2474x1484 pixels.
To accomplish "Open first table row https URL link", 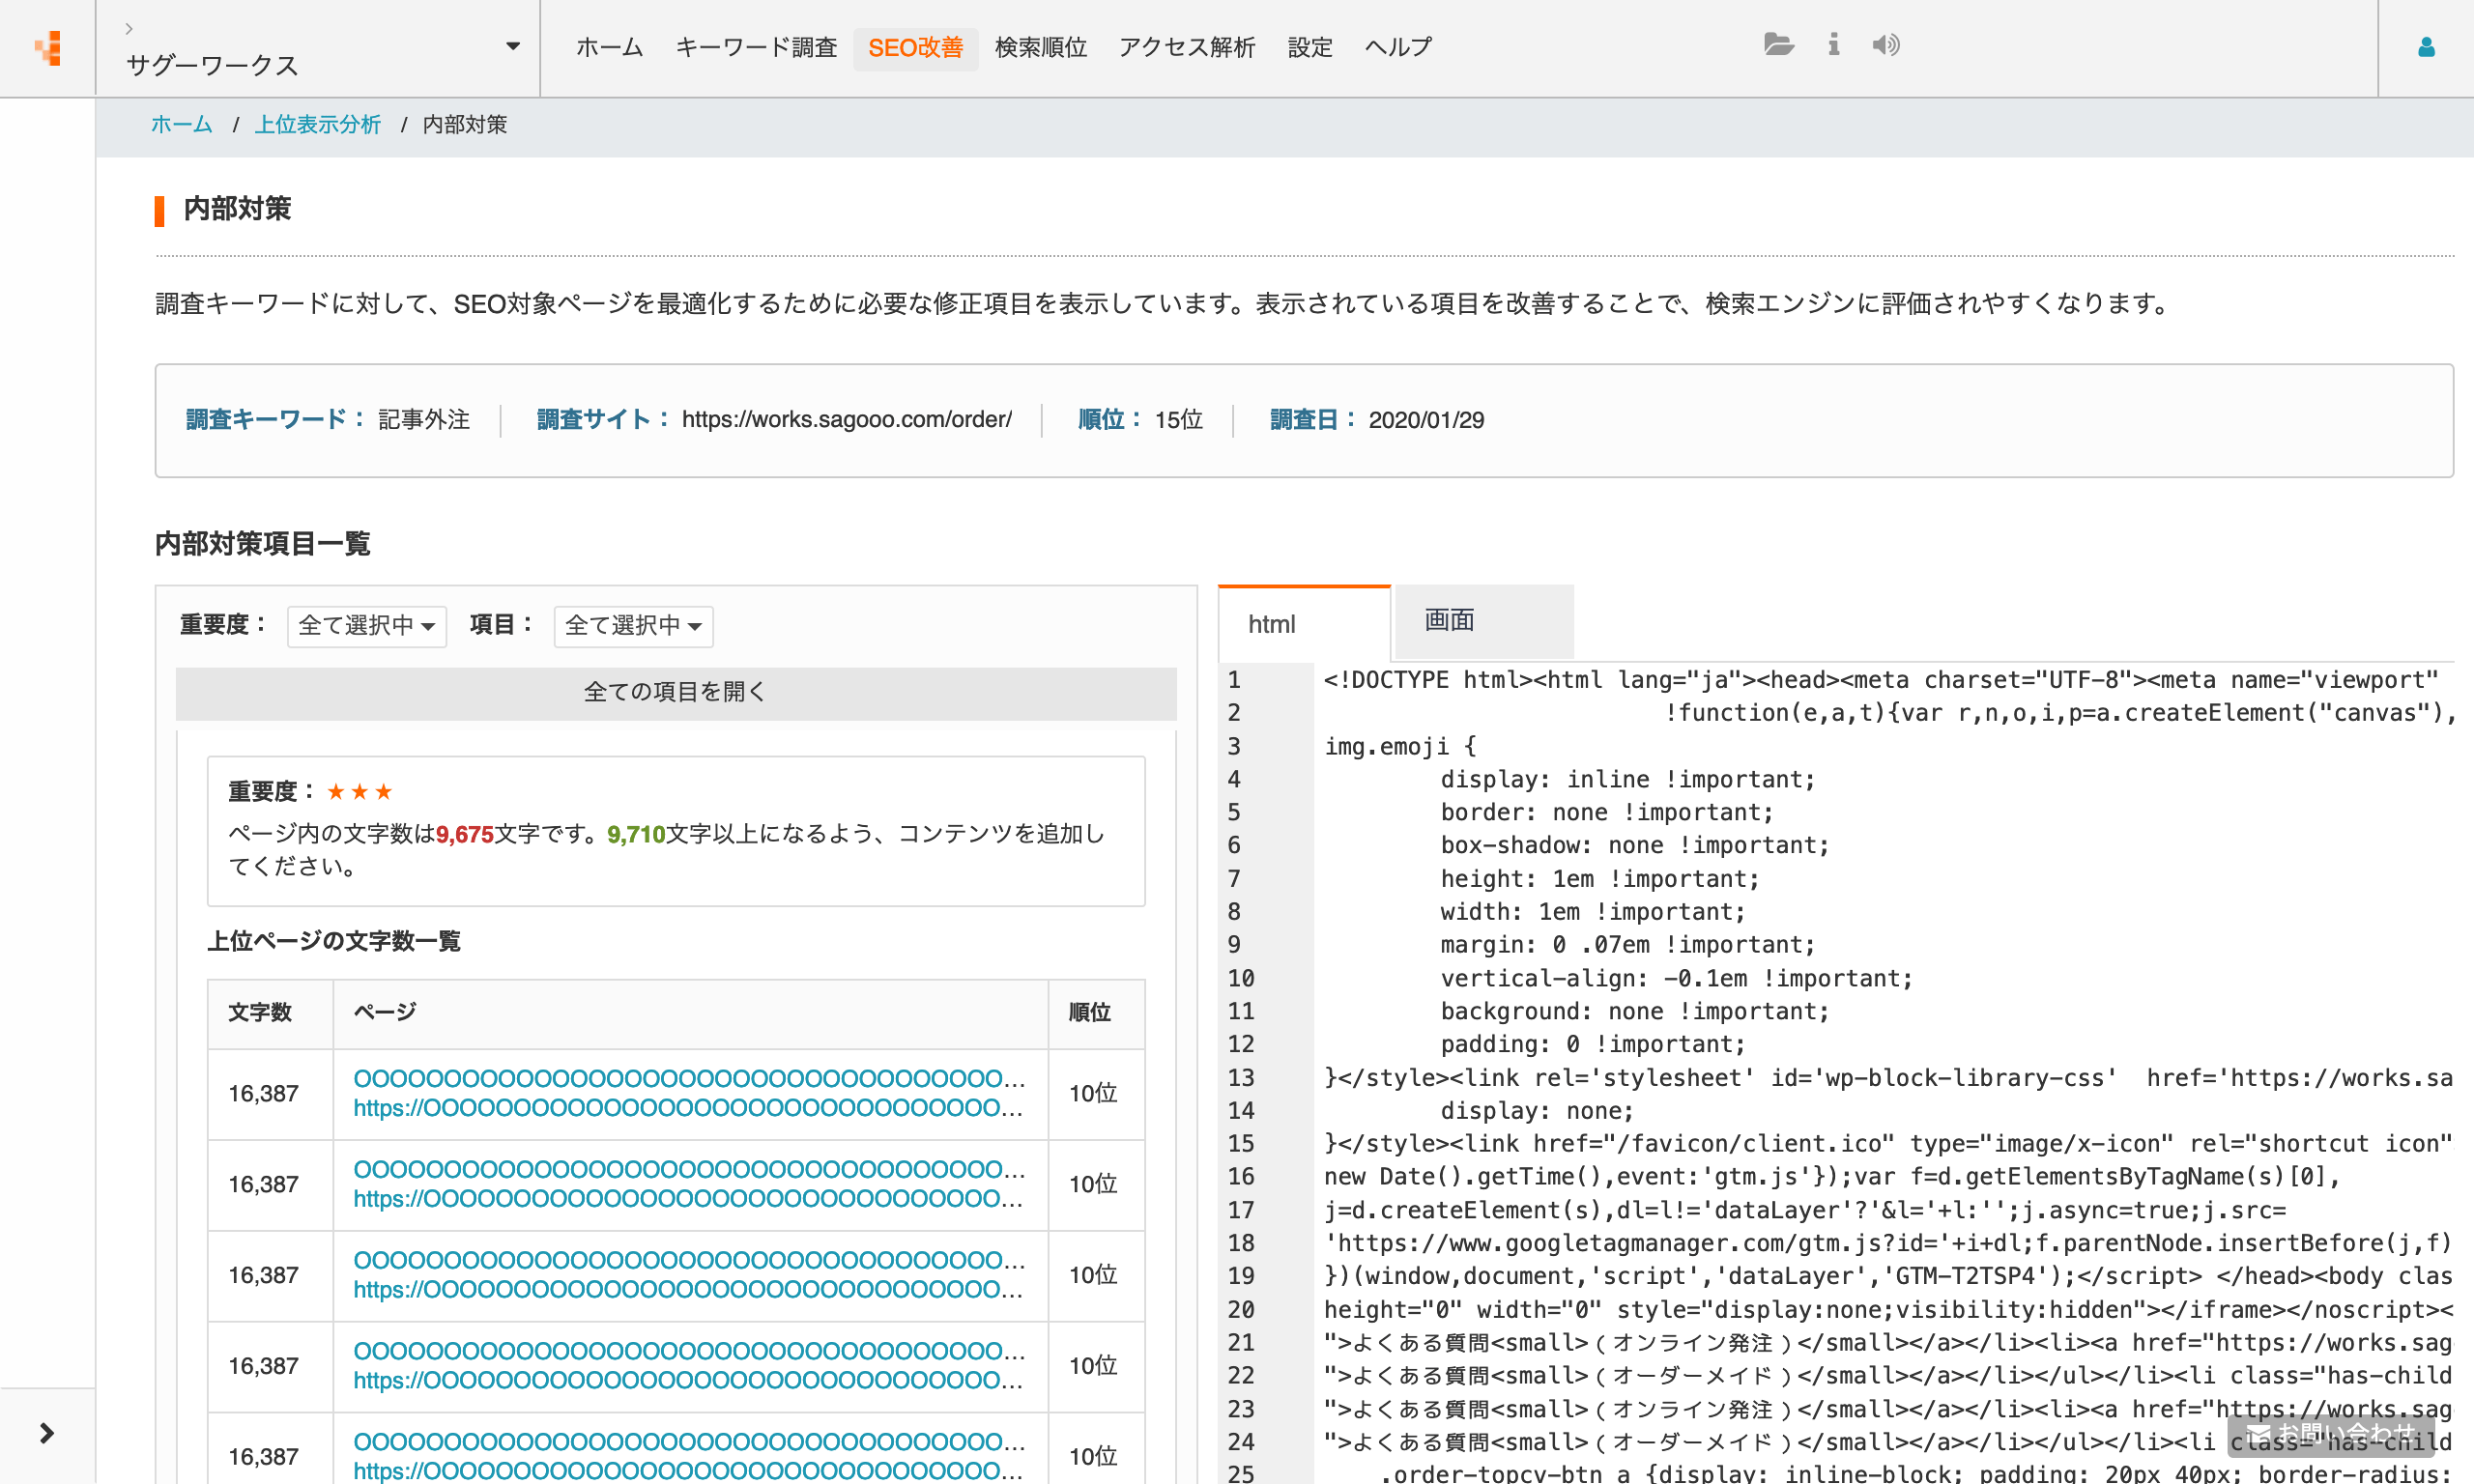I will pos(688,1108).
